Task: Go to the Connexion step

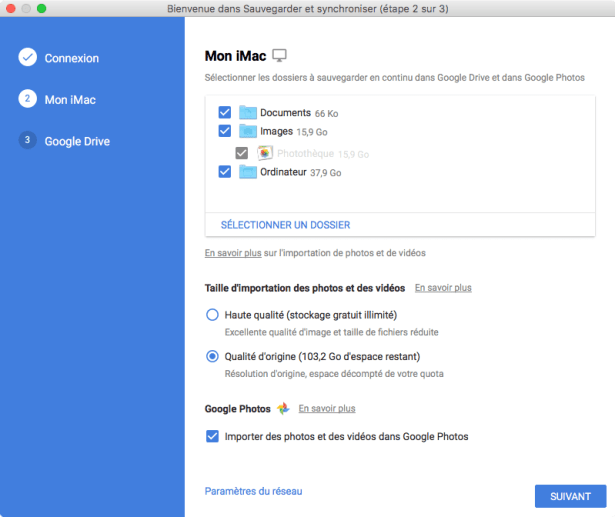Action: pos(72,58)
